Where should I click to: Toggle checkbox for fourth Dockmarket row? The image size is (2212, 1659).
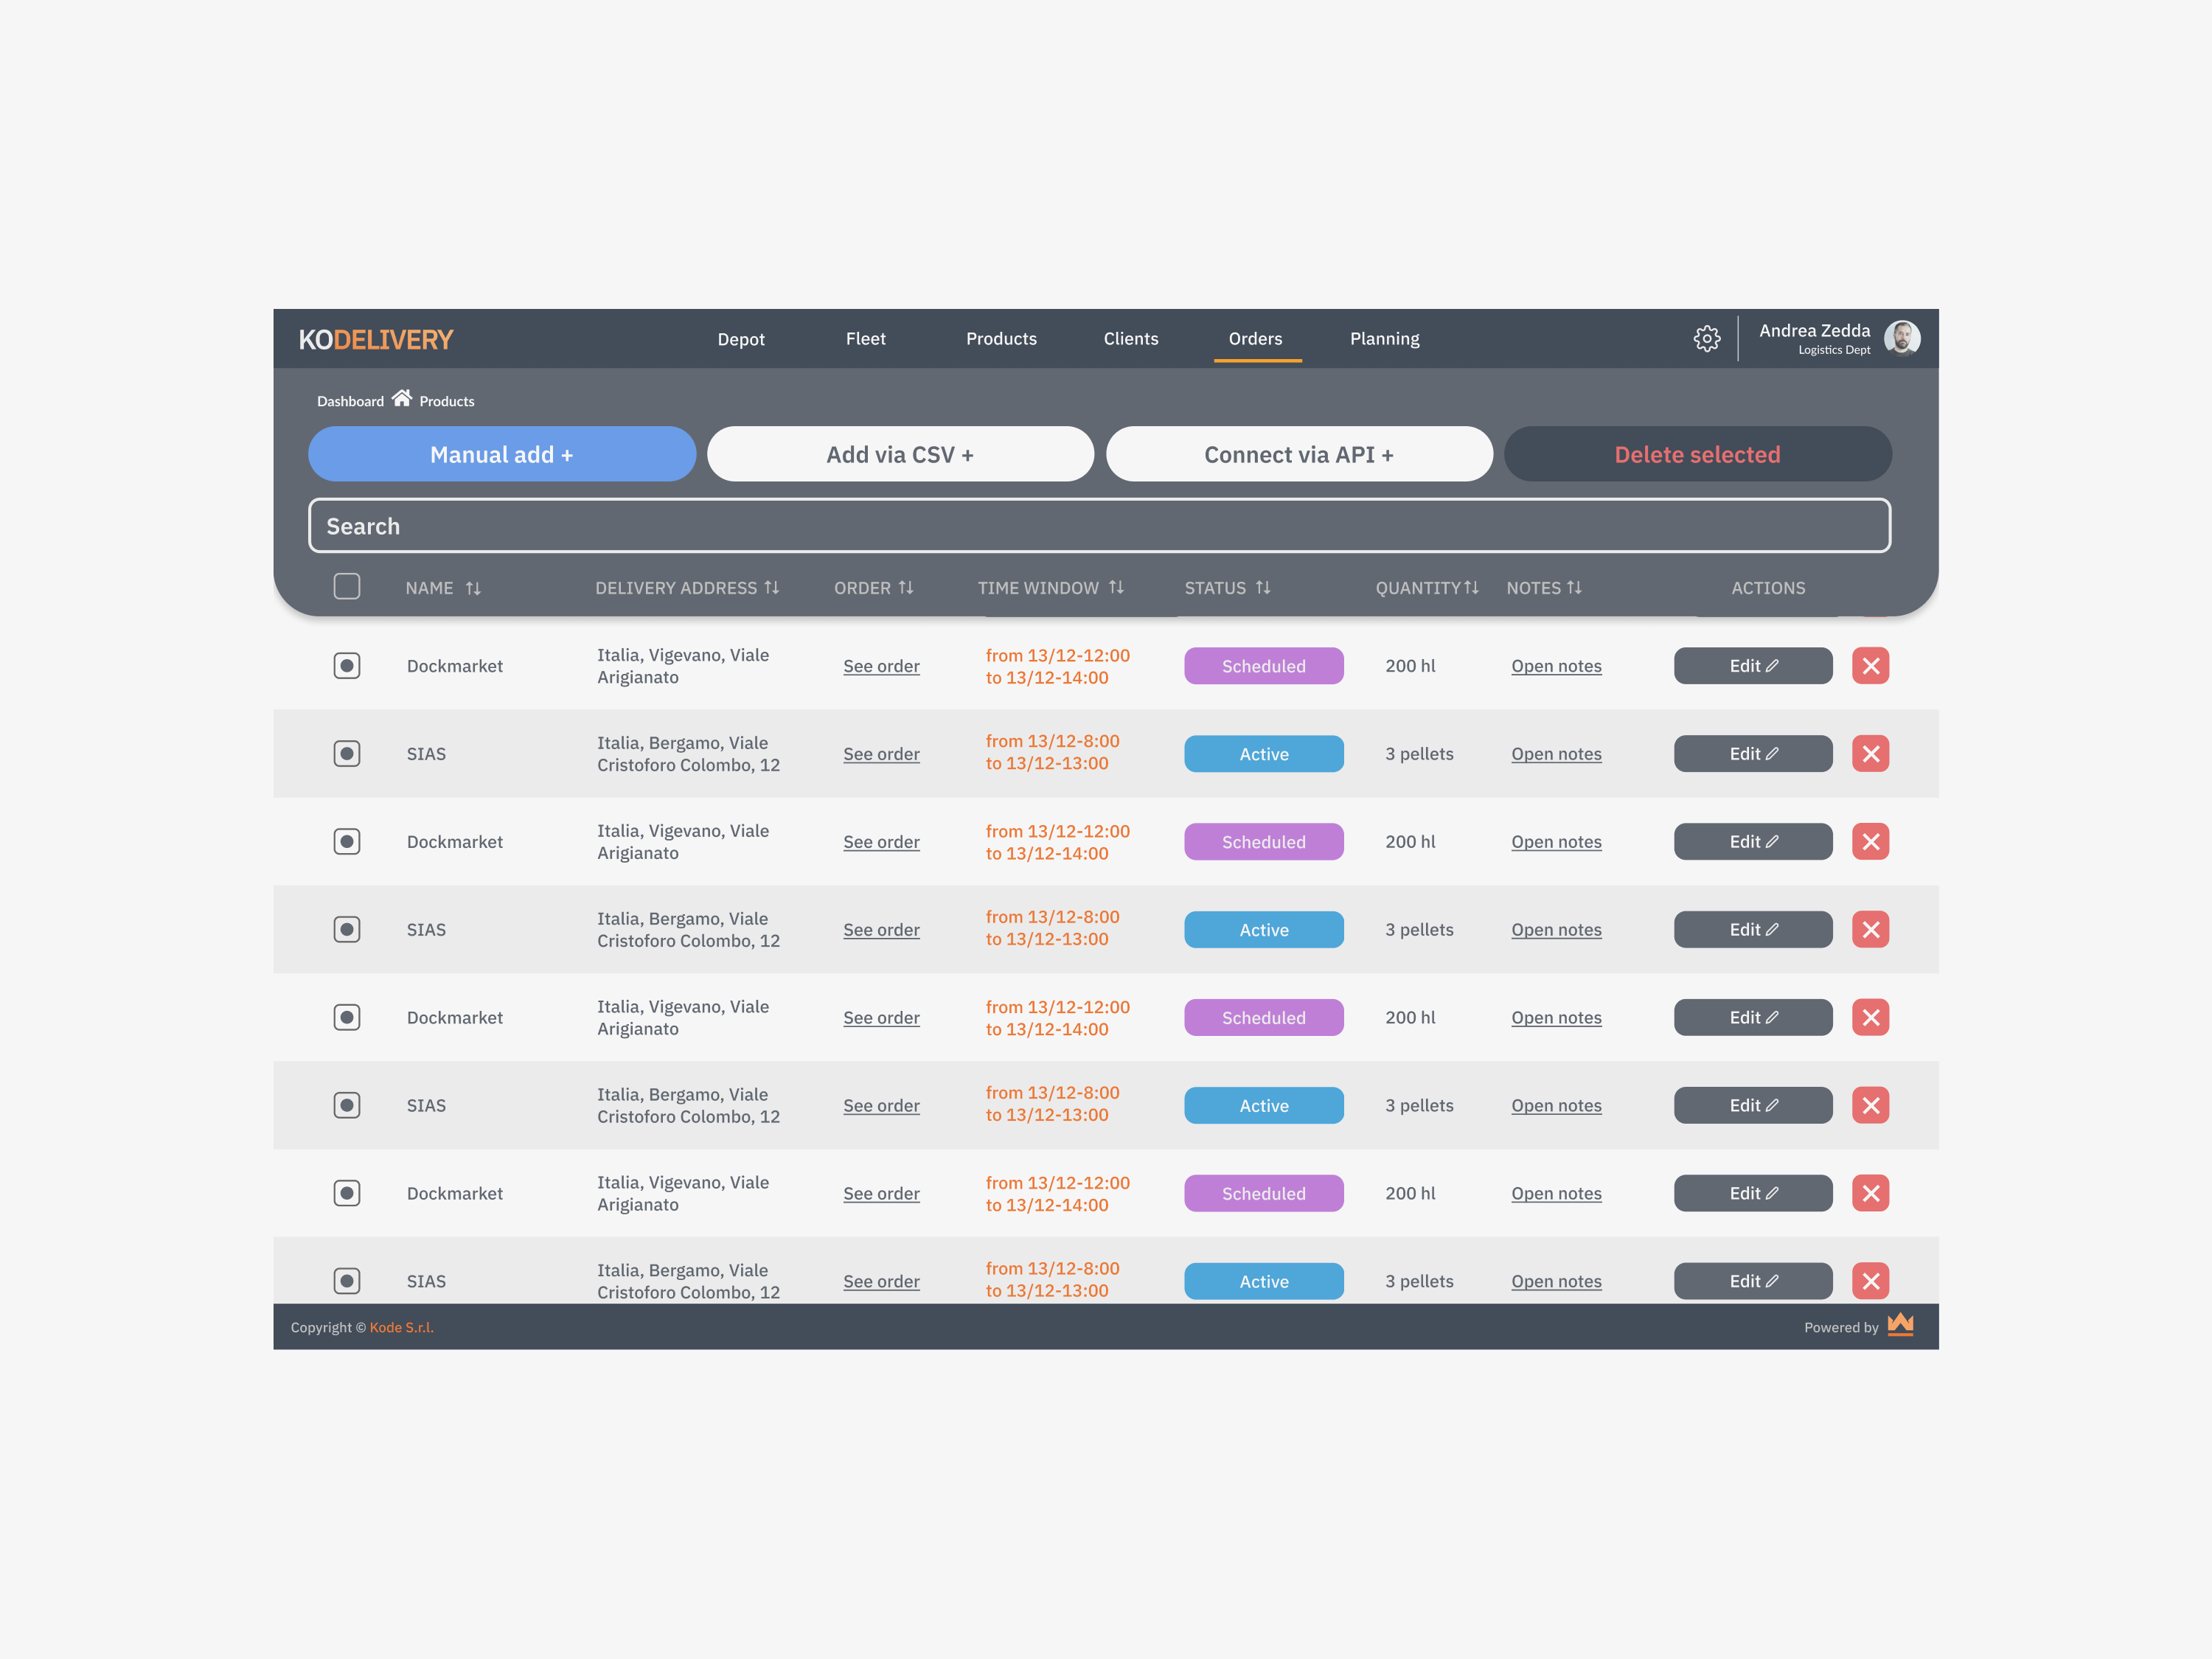coord(347,1194)
